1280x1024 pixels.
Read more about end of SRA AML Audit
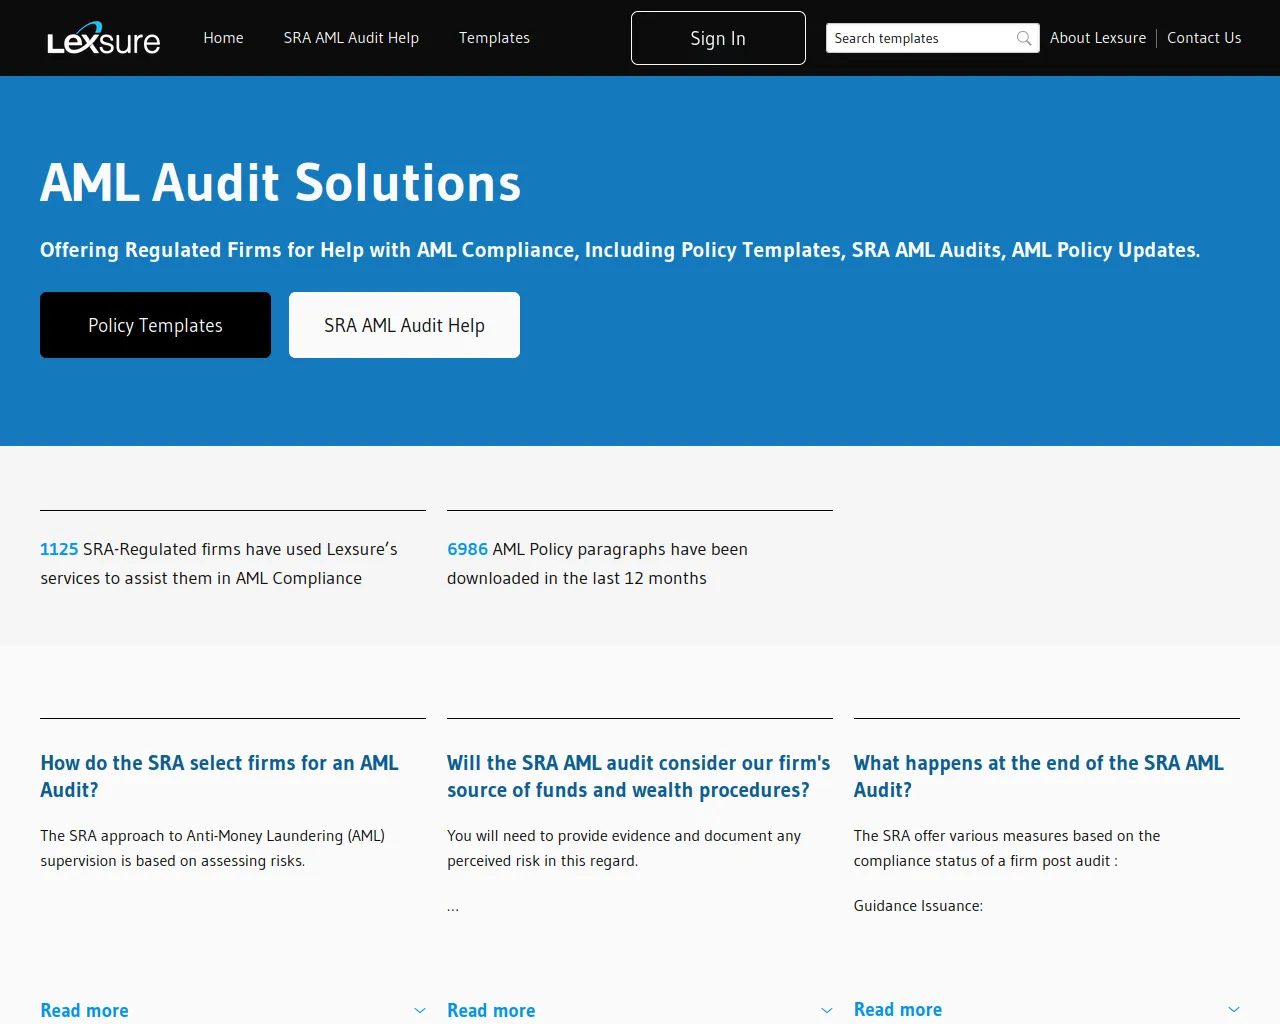[x=898, y=1010]
